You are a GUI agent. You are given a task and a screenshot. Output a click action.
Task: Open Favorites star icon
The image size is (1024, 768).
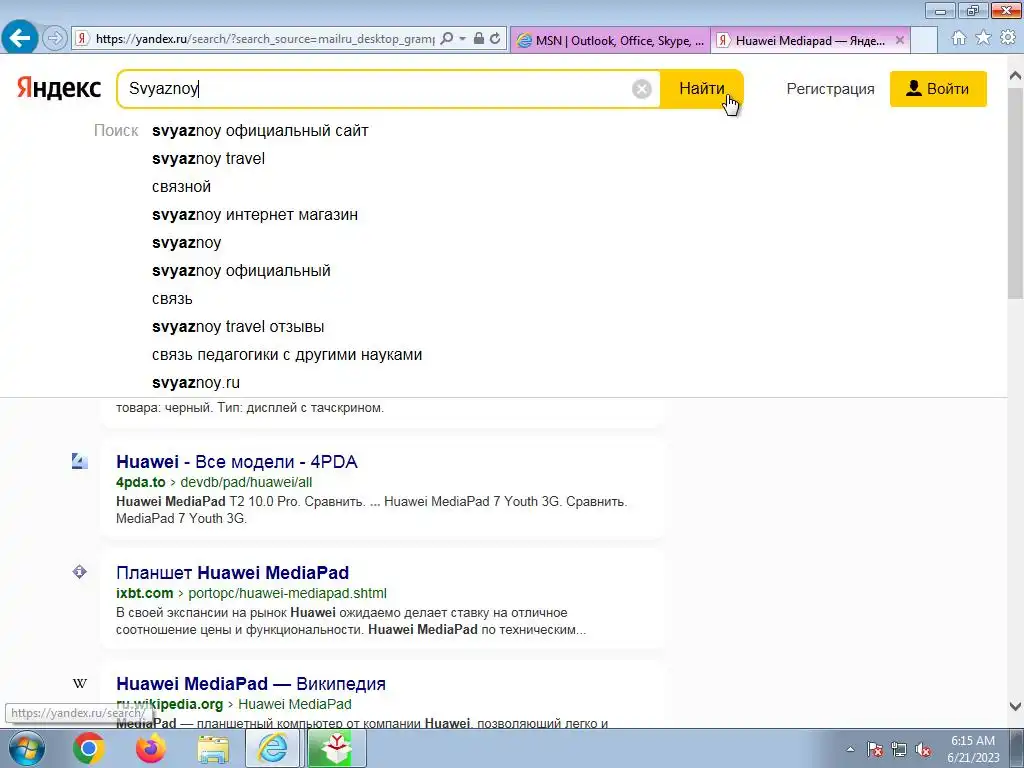(983, 38)
